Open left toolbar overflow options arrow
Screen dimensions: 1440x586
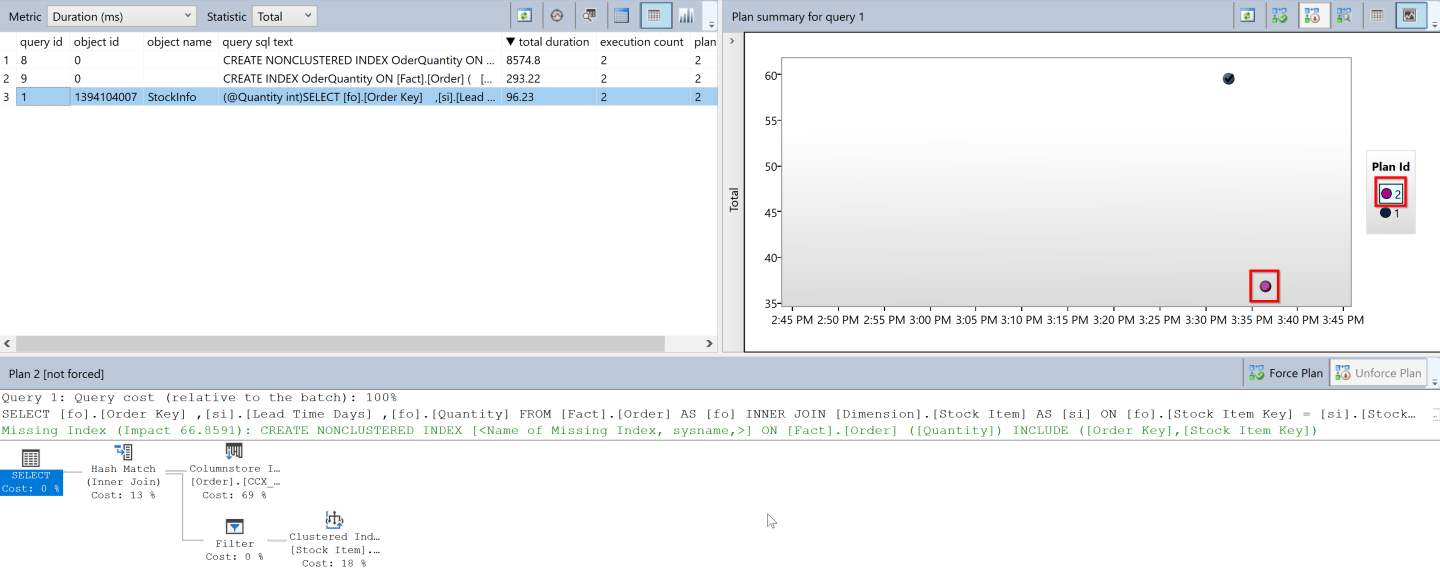pos(711,22)
